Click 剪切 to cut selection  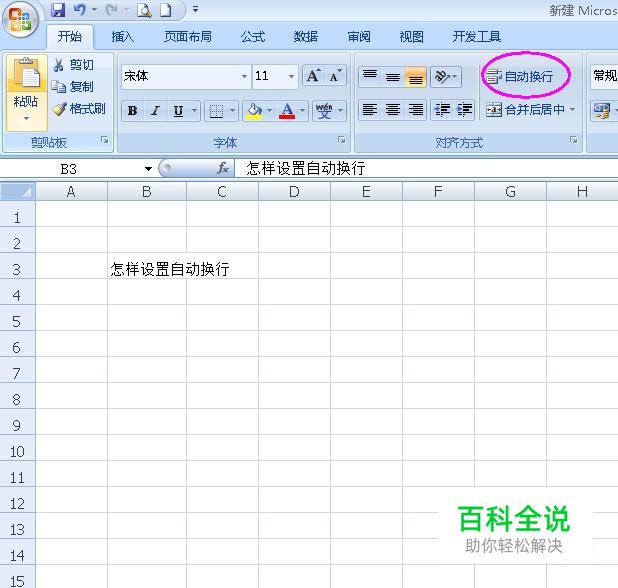74,65
